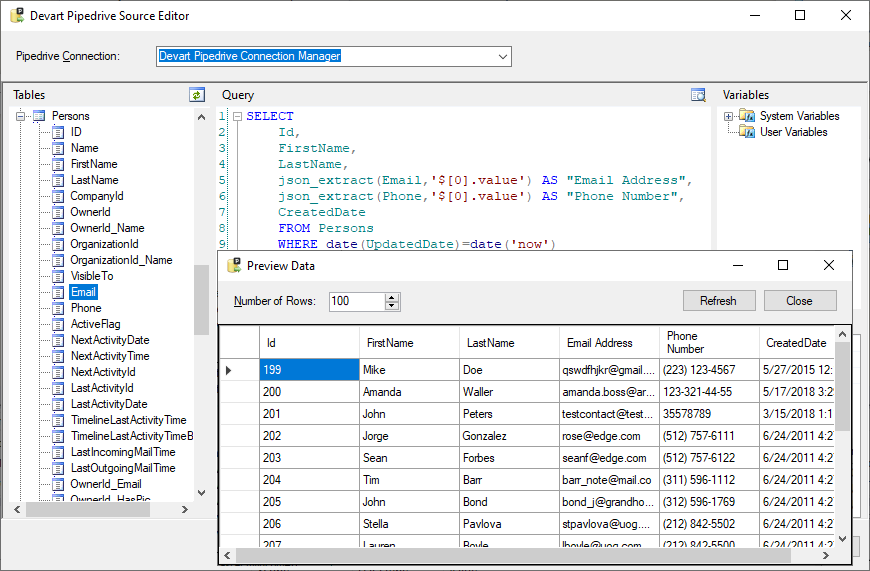Collapse the Persons tree node

click(21, 116)
